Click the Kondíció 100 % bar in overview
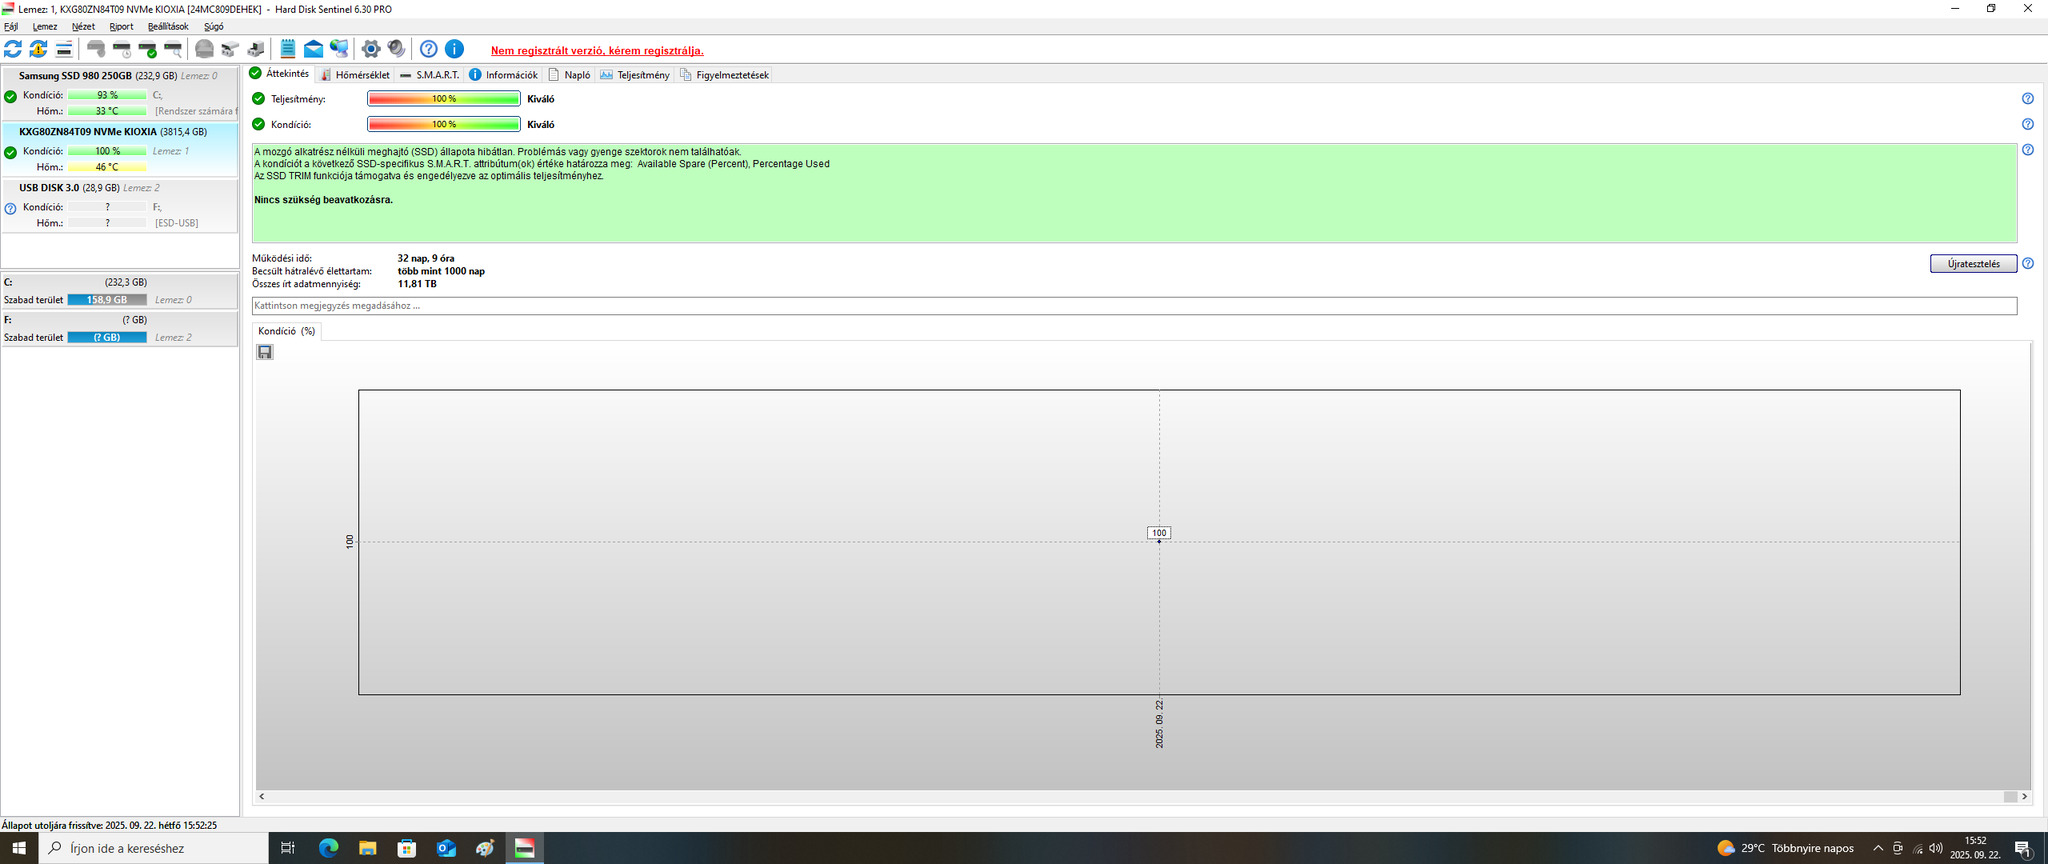Viewport: 2048px width, 864px height. tap(443, 125)
